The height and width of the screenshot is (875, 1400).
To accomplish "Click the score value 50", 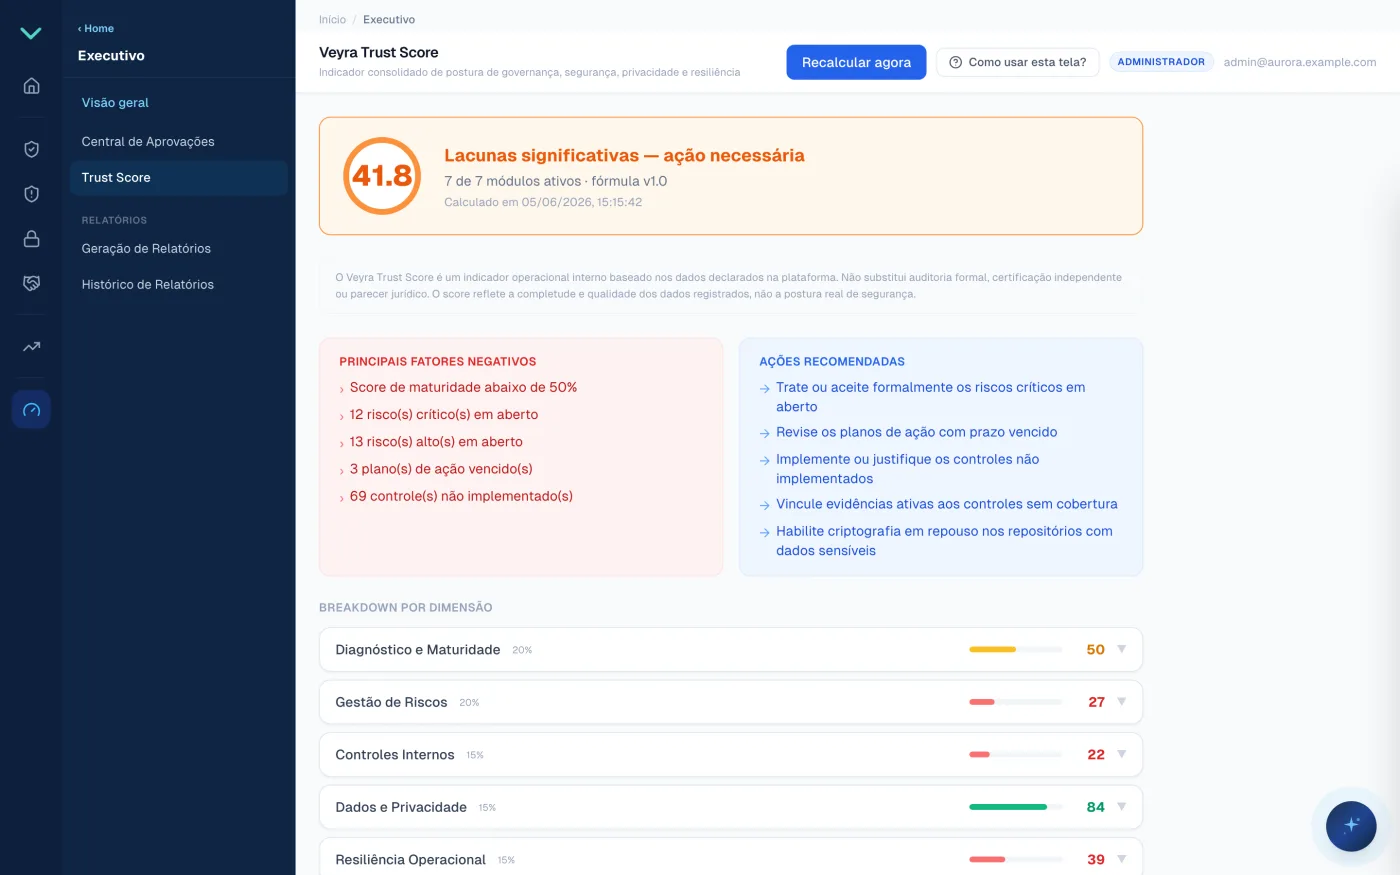I will coord(1096,650).
